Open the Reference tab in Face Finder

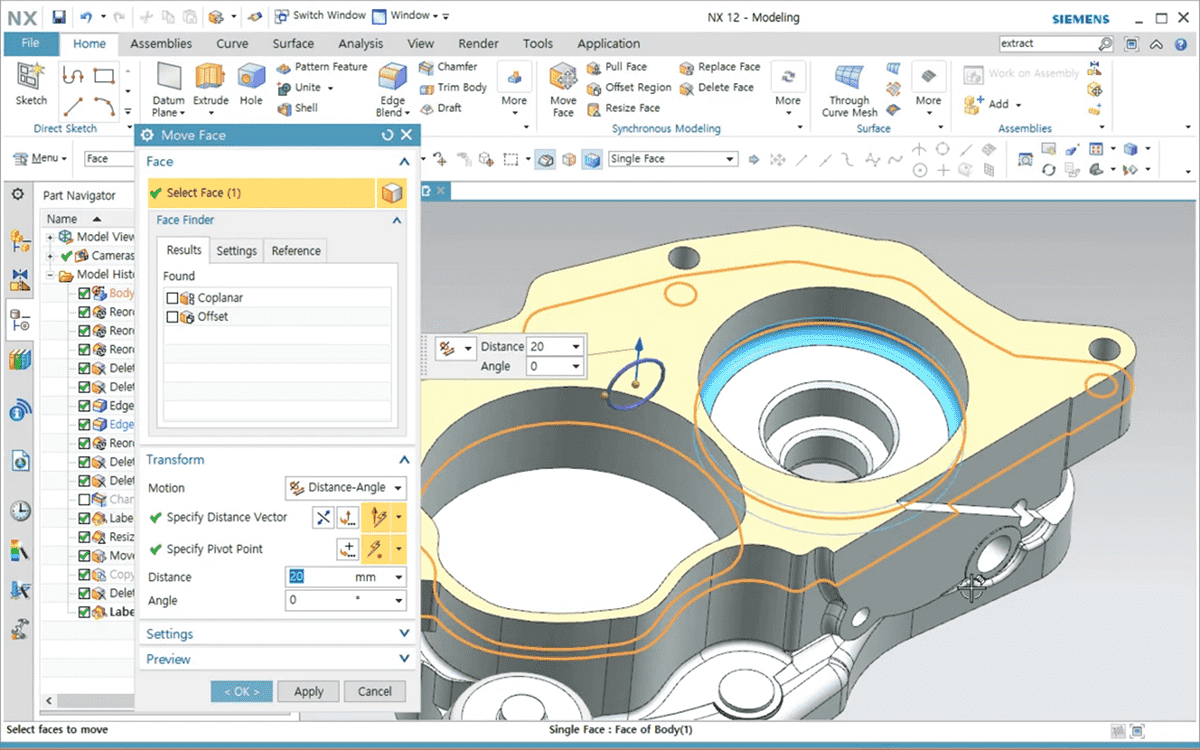pyautogui.click(x=296, y=251)
